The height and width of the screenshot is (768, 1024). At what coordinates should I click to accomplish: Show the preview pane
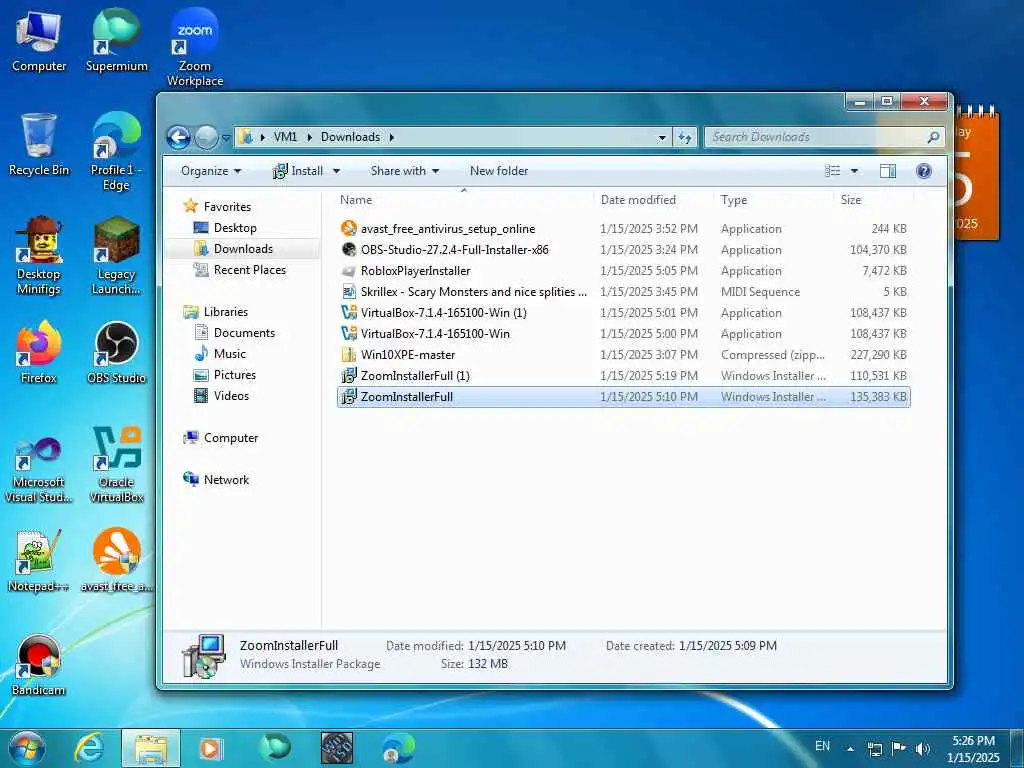click(888, 171)
